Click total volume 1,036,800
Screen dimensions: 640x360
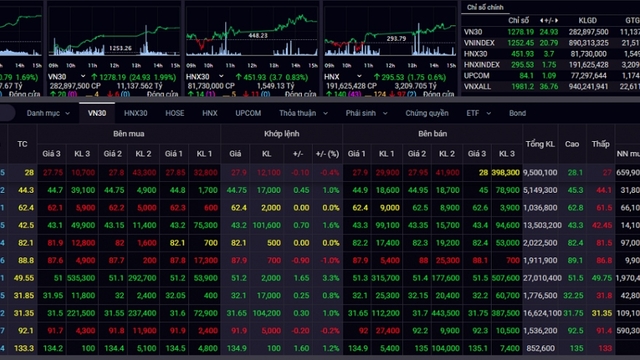click(540, 207)
